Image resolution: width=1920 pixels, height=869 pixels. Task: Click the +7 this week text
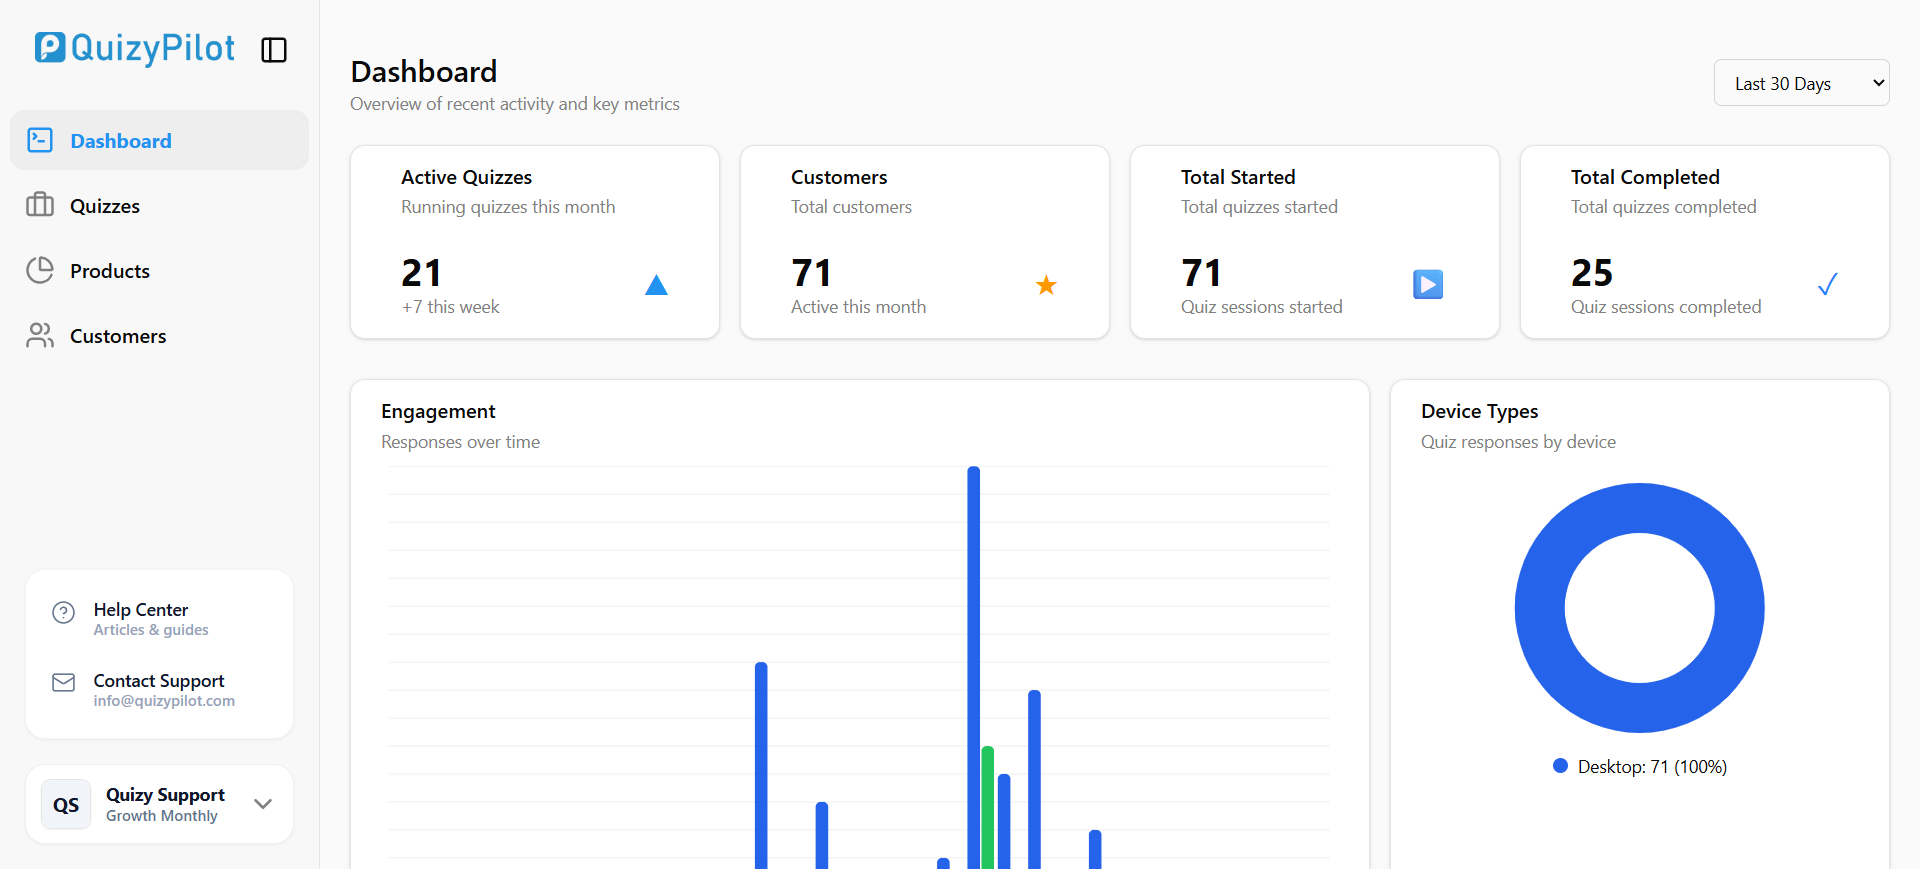450,307
